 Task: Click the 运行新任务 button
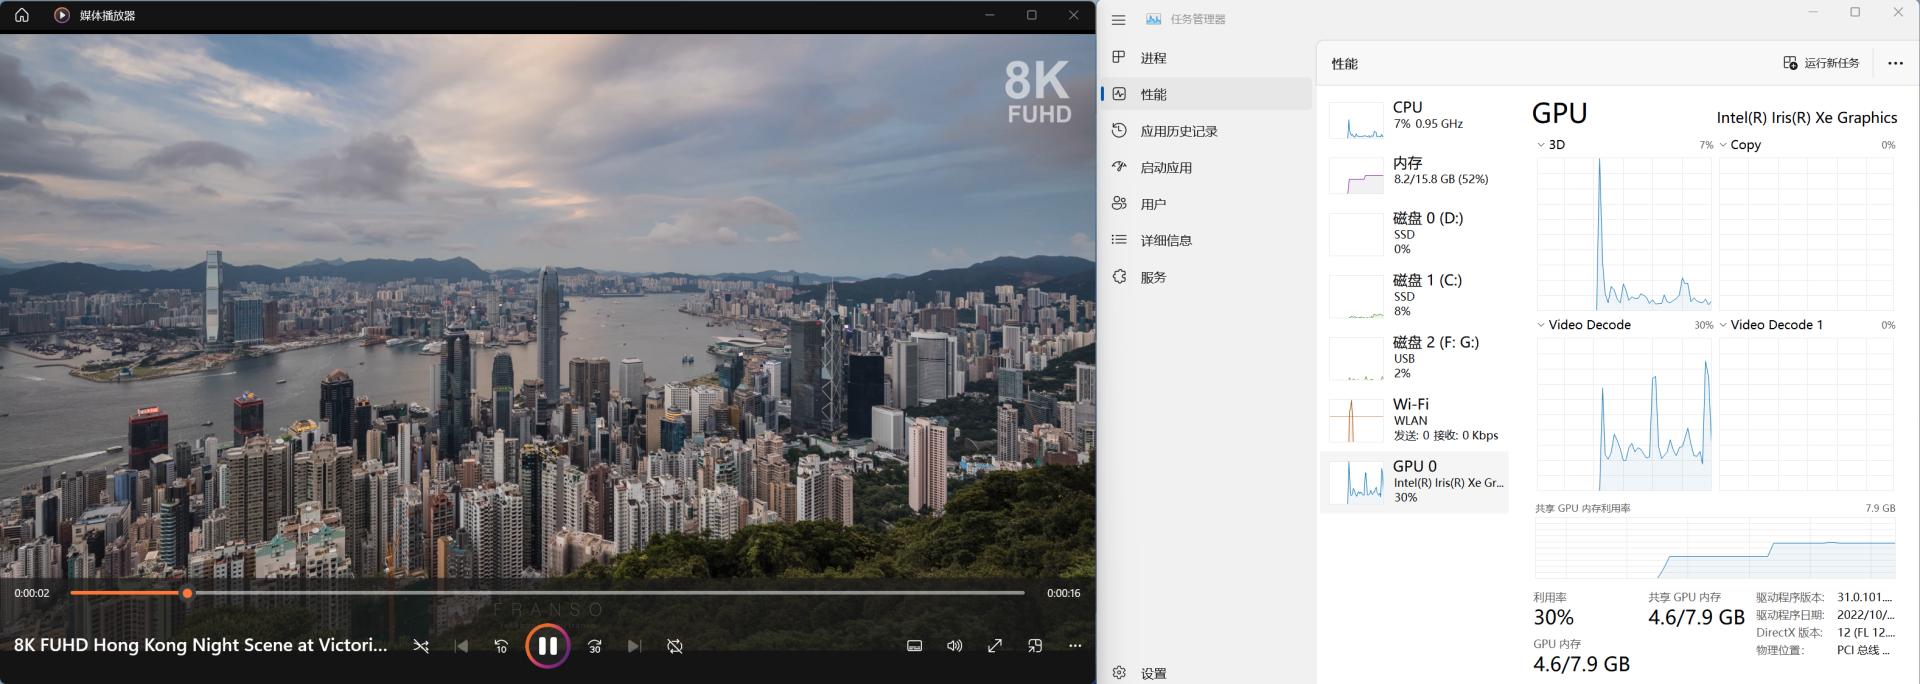coord(1821,63)
